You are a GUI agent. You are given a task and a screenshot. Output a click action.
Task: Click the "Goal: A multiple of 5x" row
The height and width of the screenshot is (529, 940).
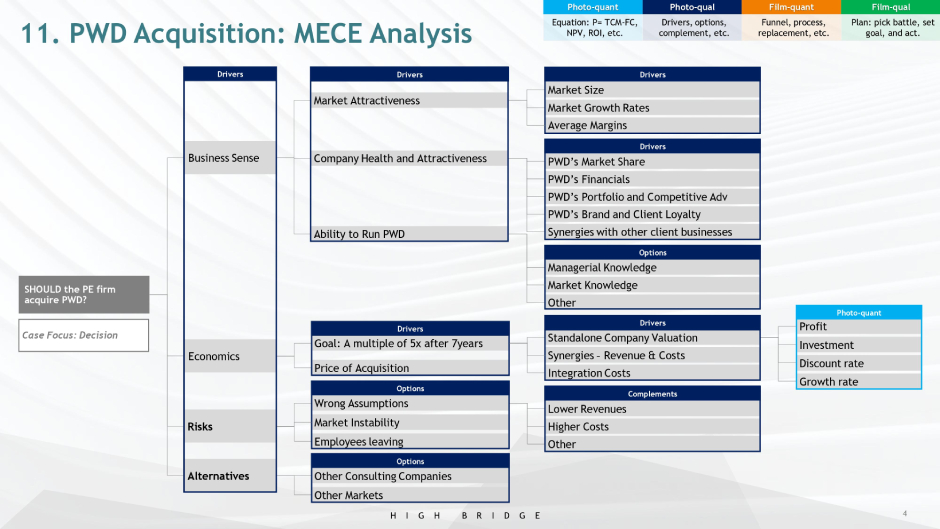pos(409,344)
